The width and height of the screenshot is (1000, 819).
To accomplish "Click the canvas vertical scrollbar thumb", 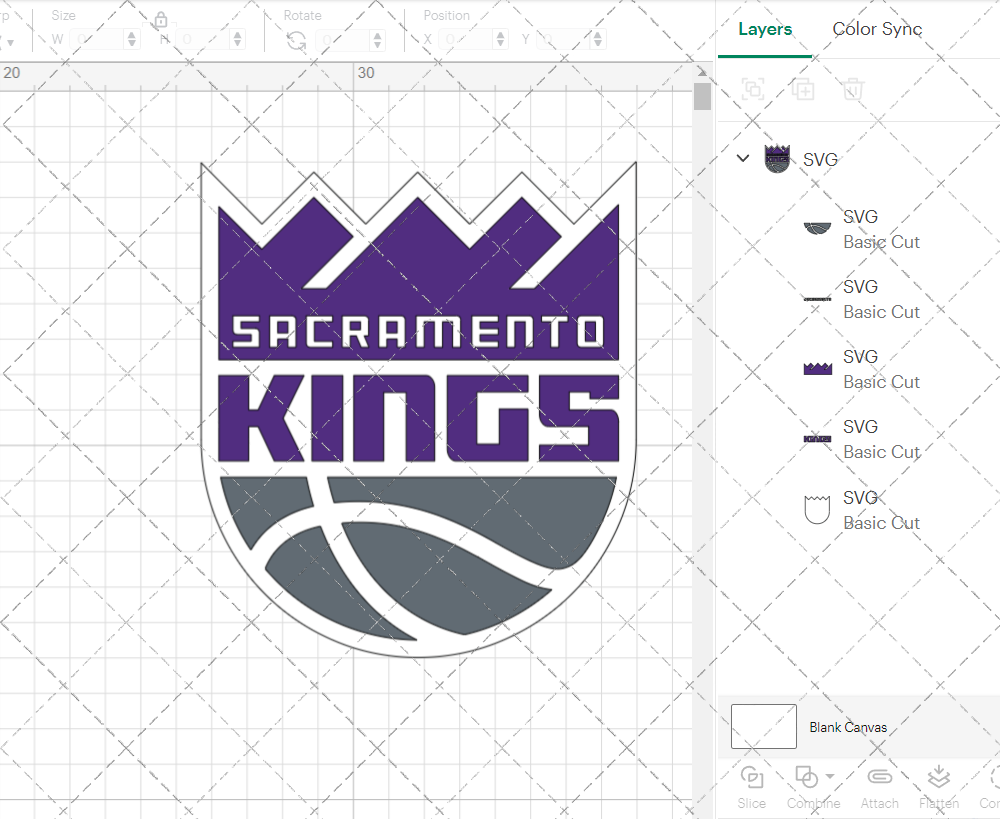I will tap(702, 96).
